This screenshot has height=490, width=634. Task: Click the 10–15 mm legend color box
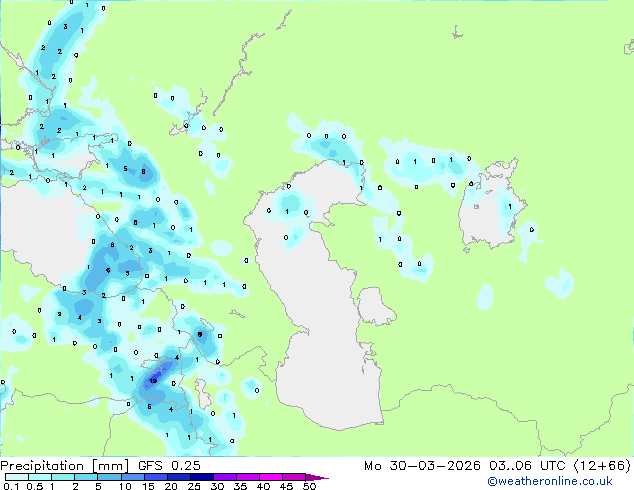[x=133, y=477]
